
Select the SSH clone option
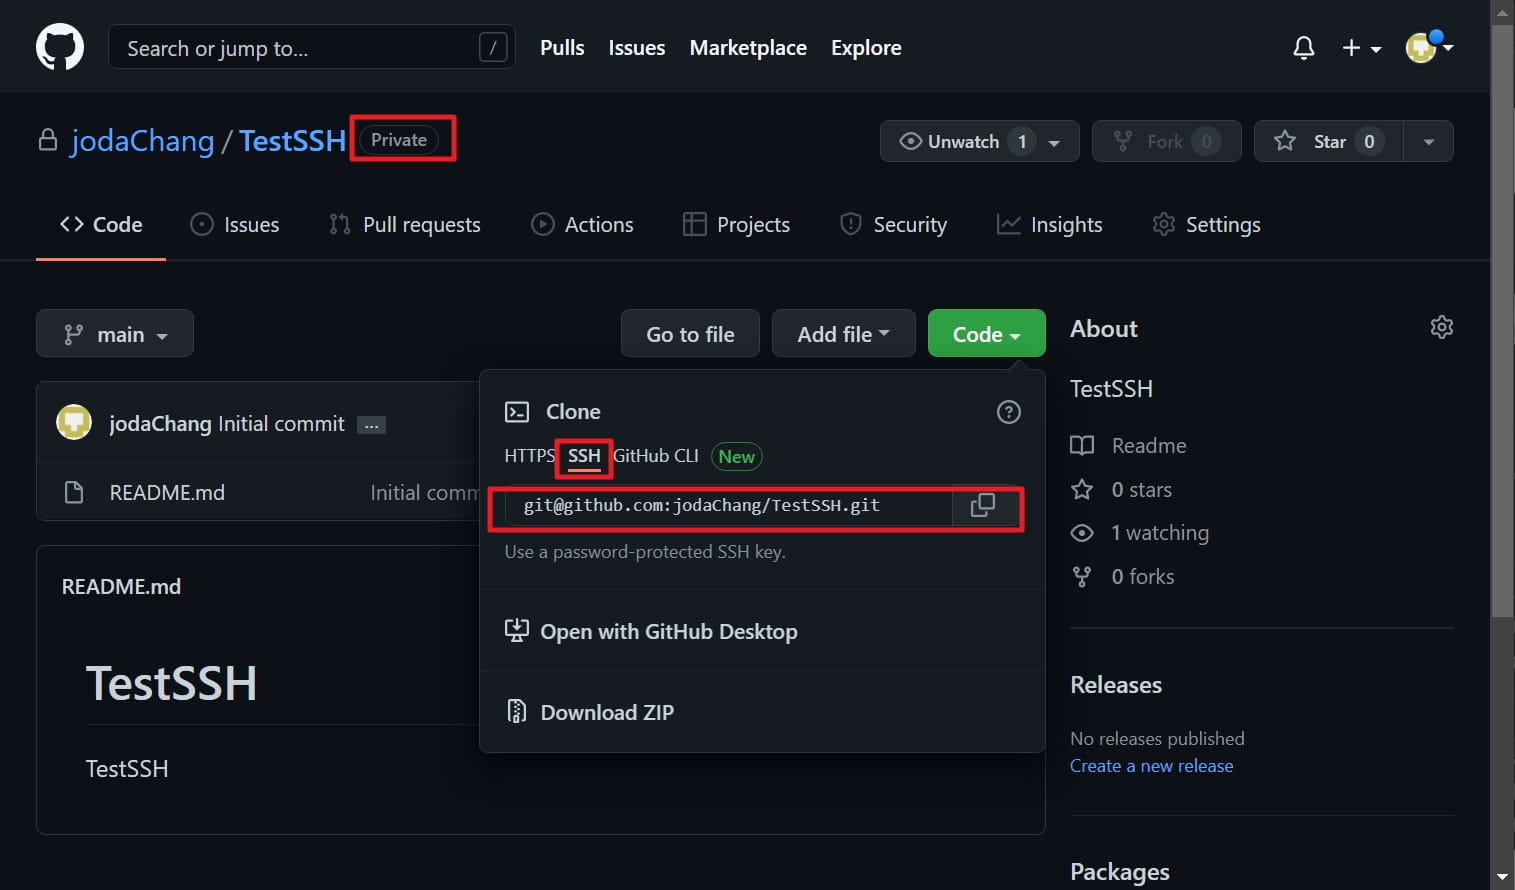click(x=584, y=457)
